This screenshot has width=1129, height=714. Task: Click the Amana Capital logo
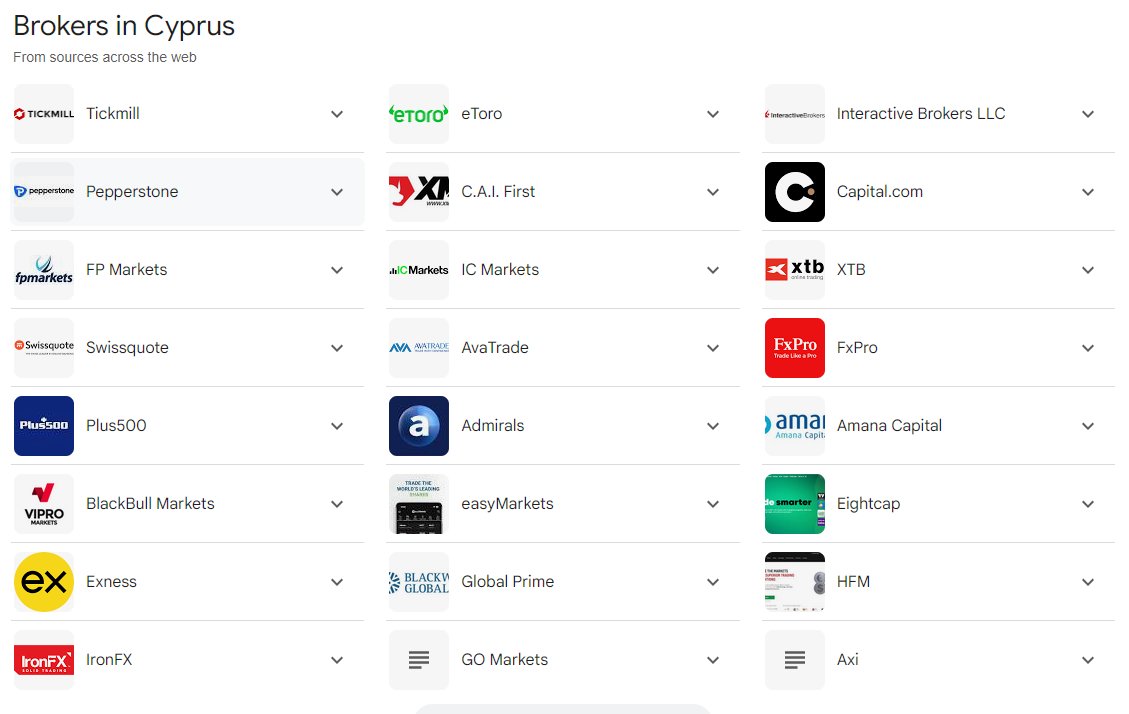pyautogui.click(x=795, y=426)
